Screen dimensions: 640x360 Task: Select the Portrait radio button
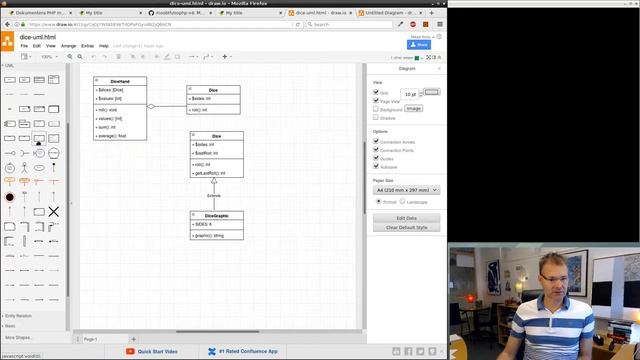click(x=379, y=201)
